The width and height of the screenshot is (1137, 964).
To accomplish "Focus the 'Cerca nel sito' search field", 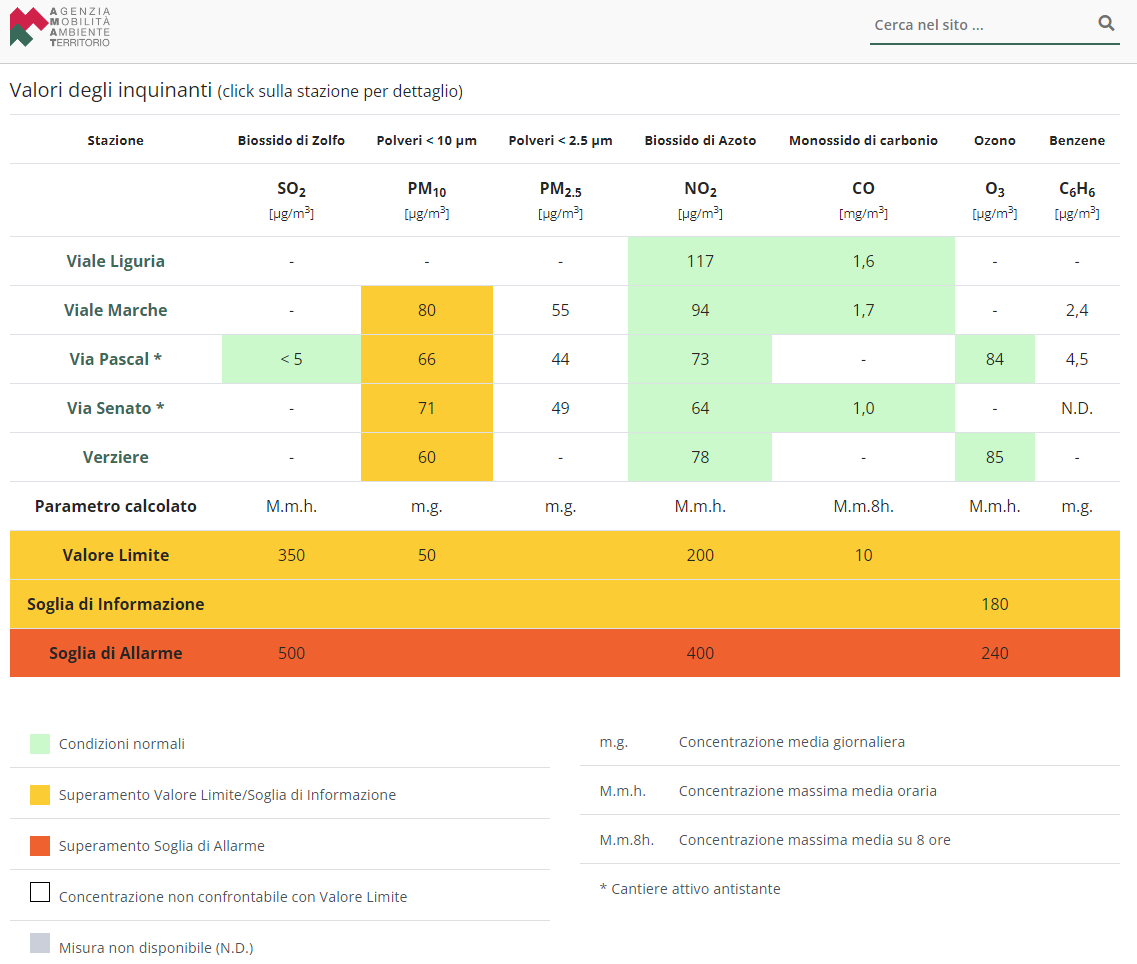I will pos(983,25).
